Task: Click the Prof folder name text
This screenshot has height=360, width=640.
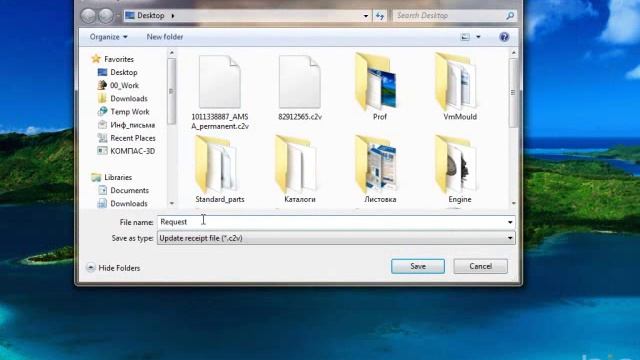Action: coord(380,117)
